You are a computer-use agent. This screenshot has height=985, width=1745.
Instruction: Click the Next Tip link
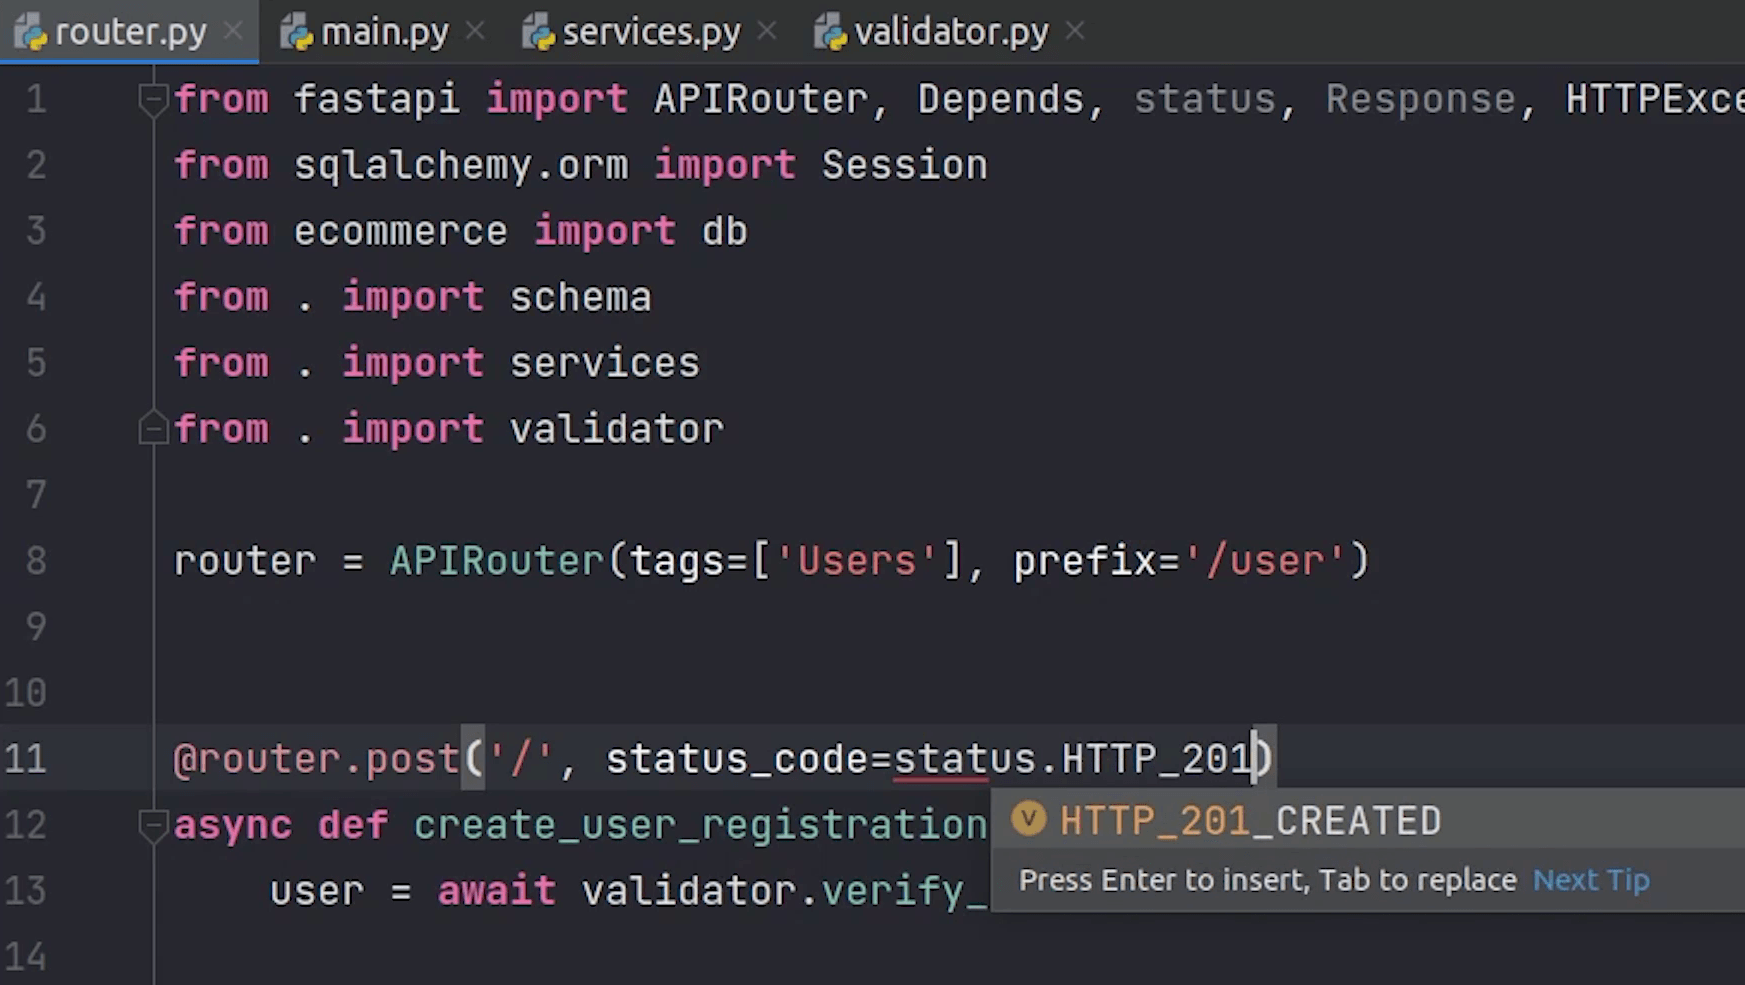[x=1591, y=880]
